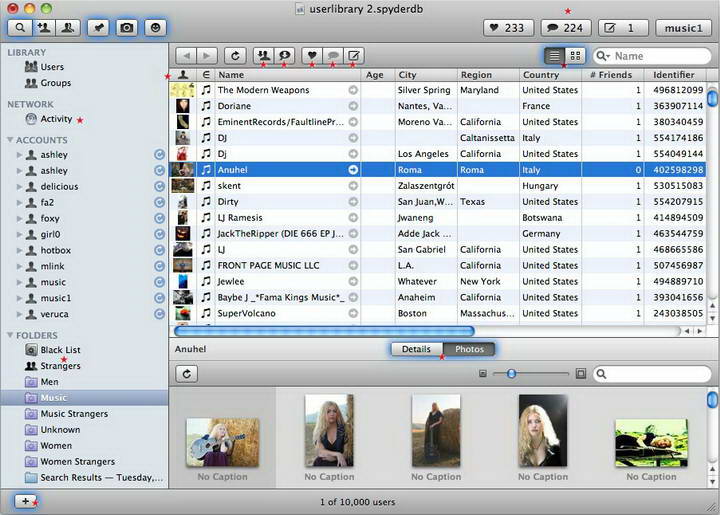
Task: Expand the foxy account disclosure triangle
Action: [18, 218]
